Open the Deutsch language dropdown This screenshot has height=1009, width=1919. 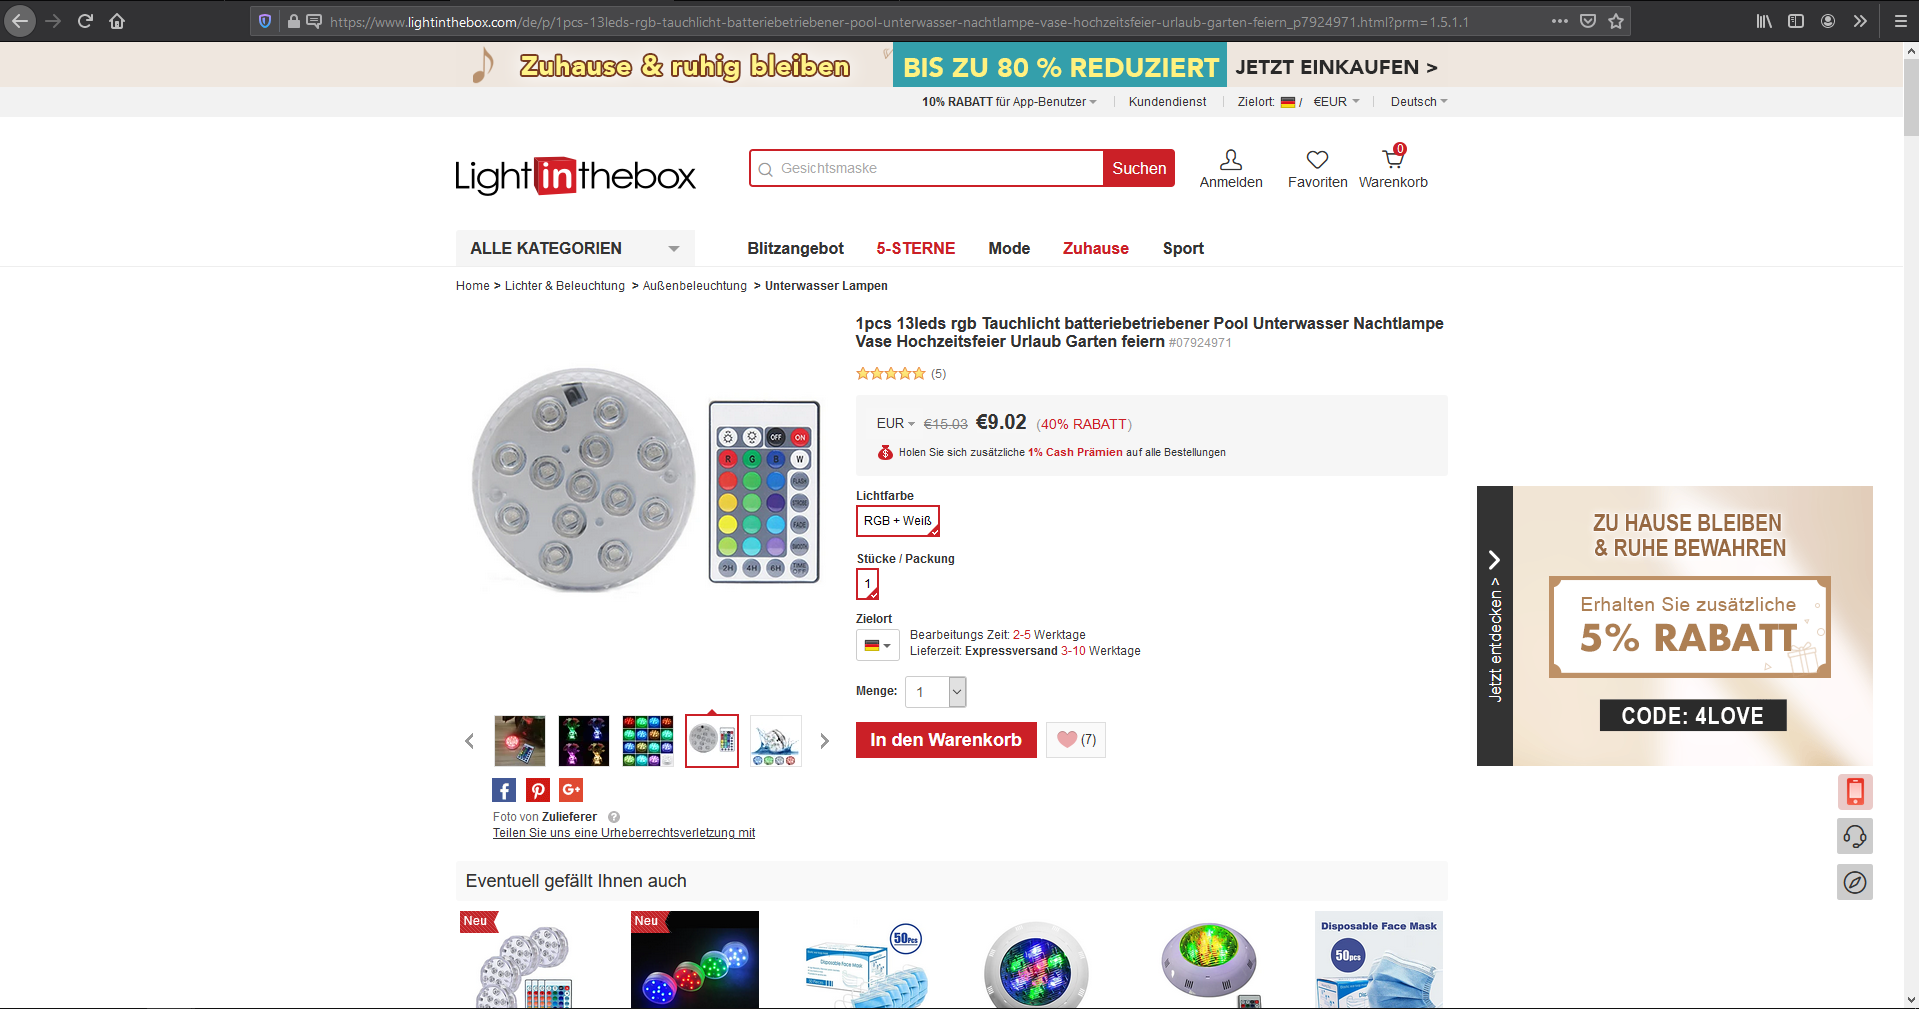[x=1418, y=102]
